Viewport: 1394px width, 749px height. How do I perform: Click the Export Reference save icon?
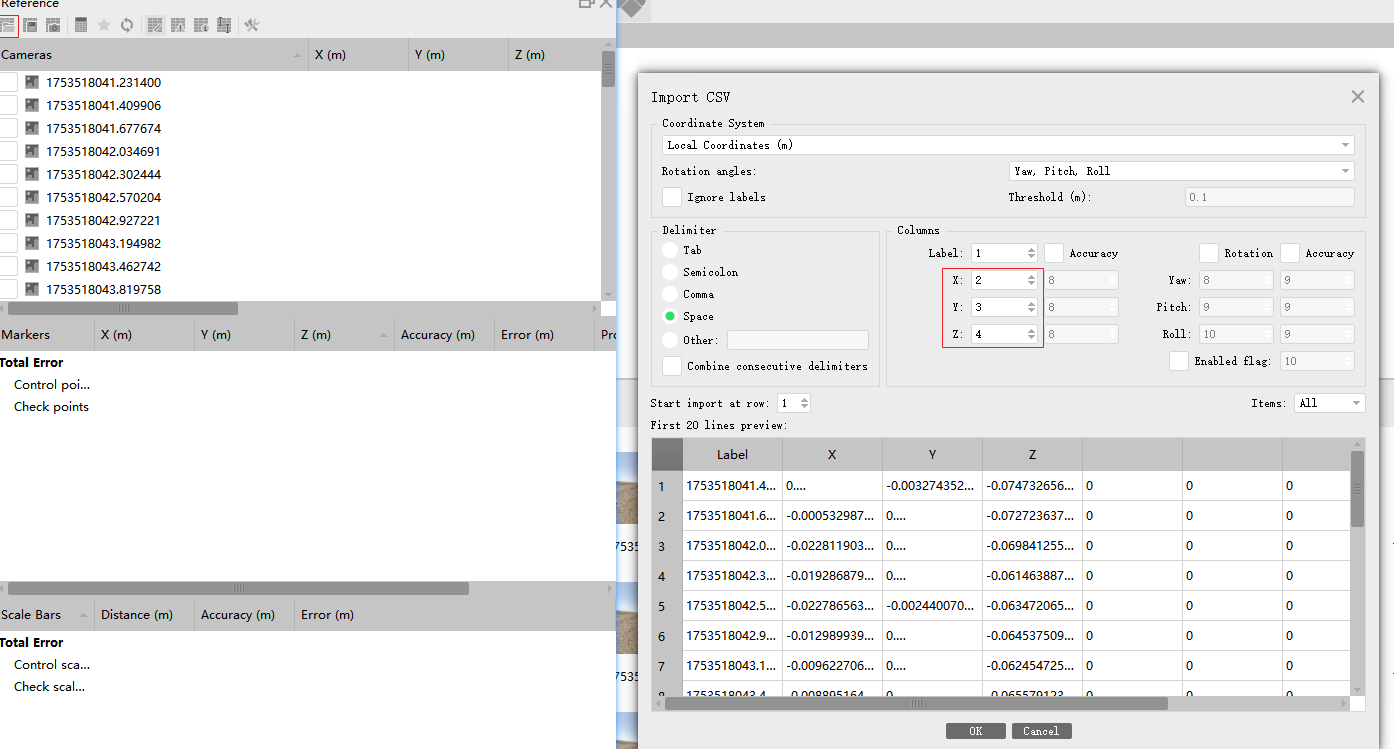(30, 25)
